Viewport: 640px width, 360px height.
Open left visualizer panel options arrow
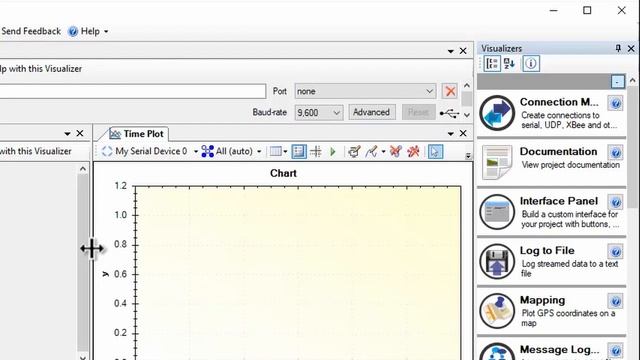pos(67,133)
